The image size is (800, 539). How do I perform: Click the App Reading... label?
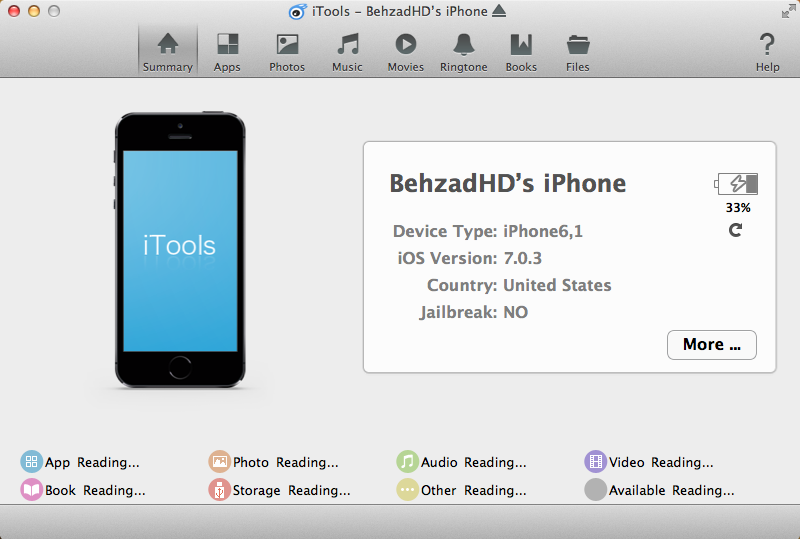[x=92, y=462]
